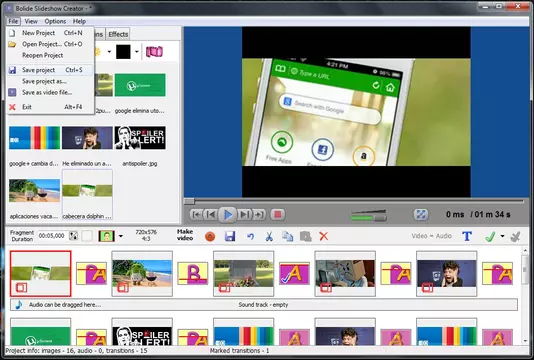Click the green checkmark icon
The height and width of the screenshot is (360, 534).
(490, 236)
